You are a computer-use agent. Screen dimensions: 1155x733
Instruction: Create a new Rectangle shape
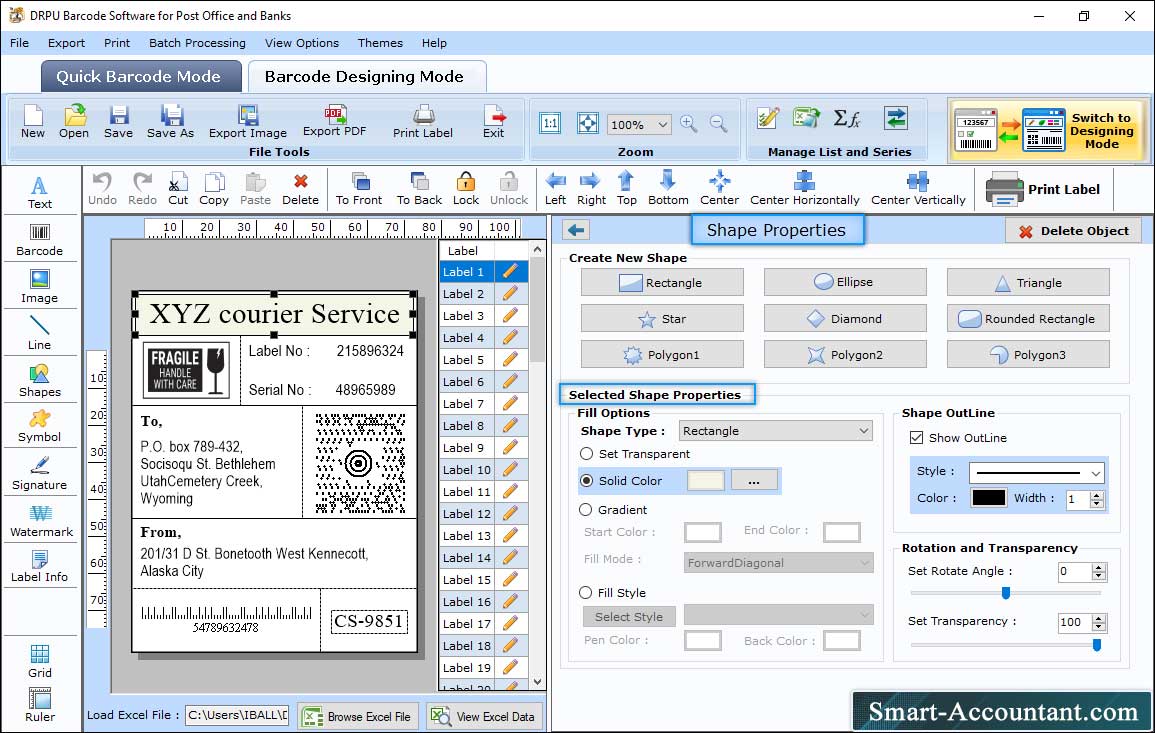point(662,282)
